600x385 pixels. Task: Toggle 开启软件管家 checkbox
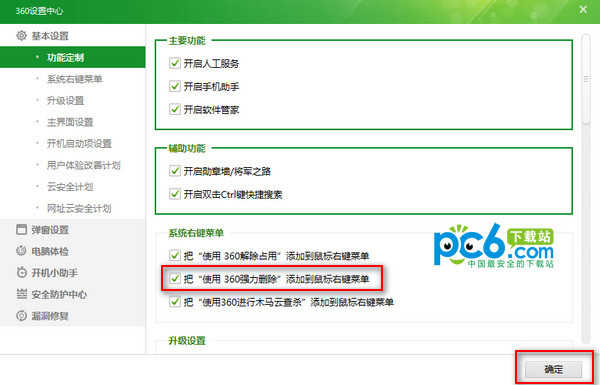175,109
